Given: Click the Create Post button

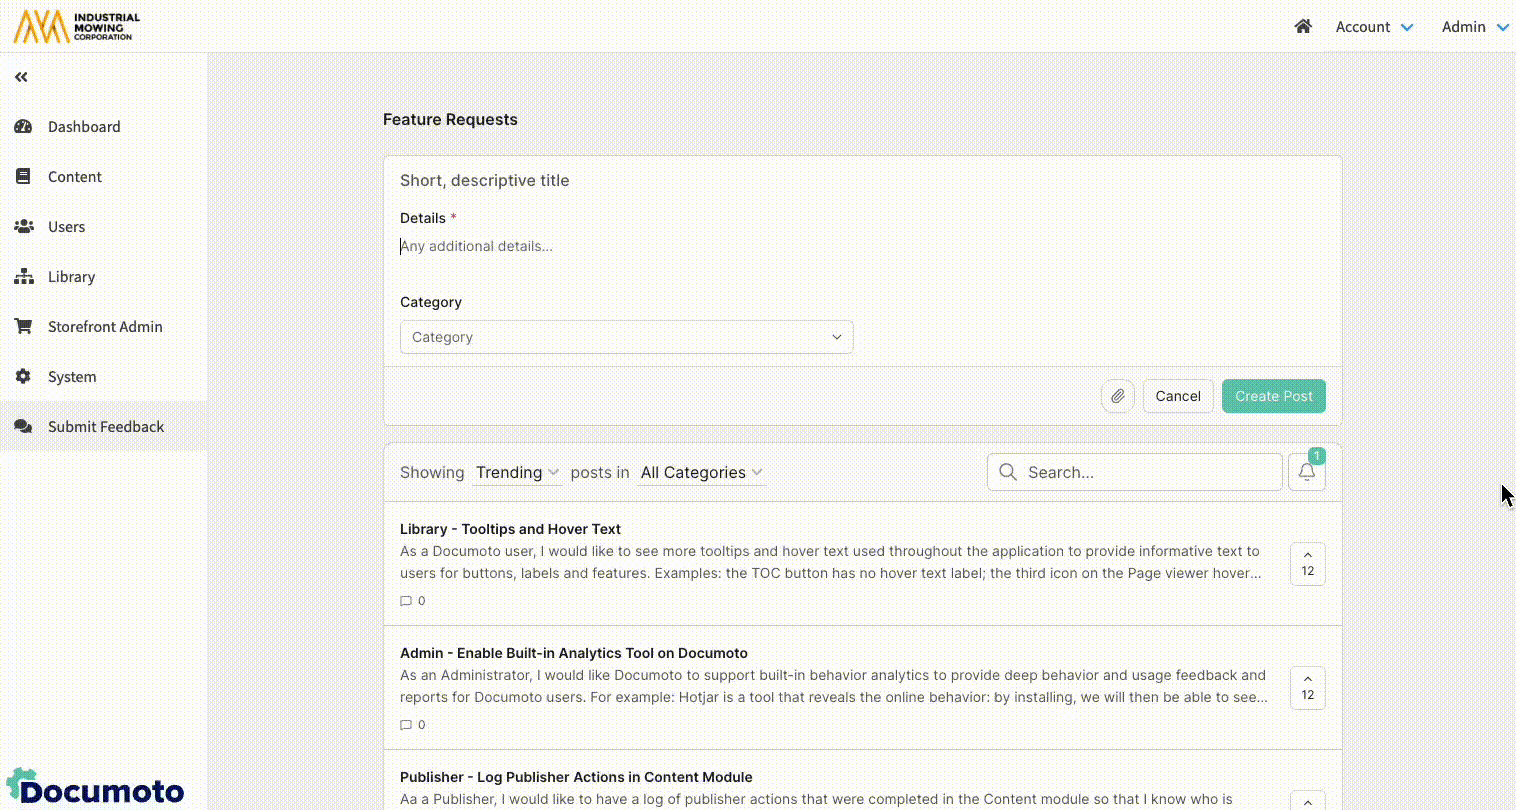Looking at the screenshot, I should pyautogui.click(x=1273, y=396).
